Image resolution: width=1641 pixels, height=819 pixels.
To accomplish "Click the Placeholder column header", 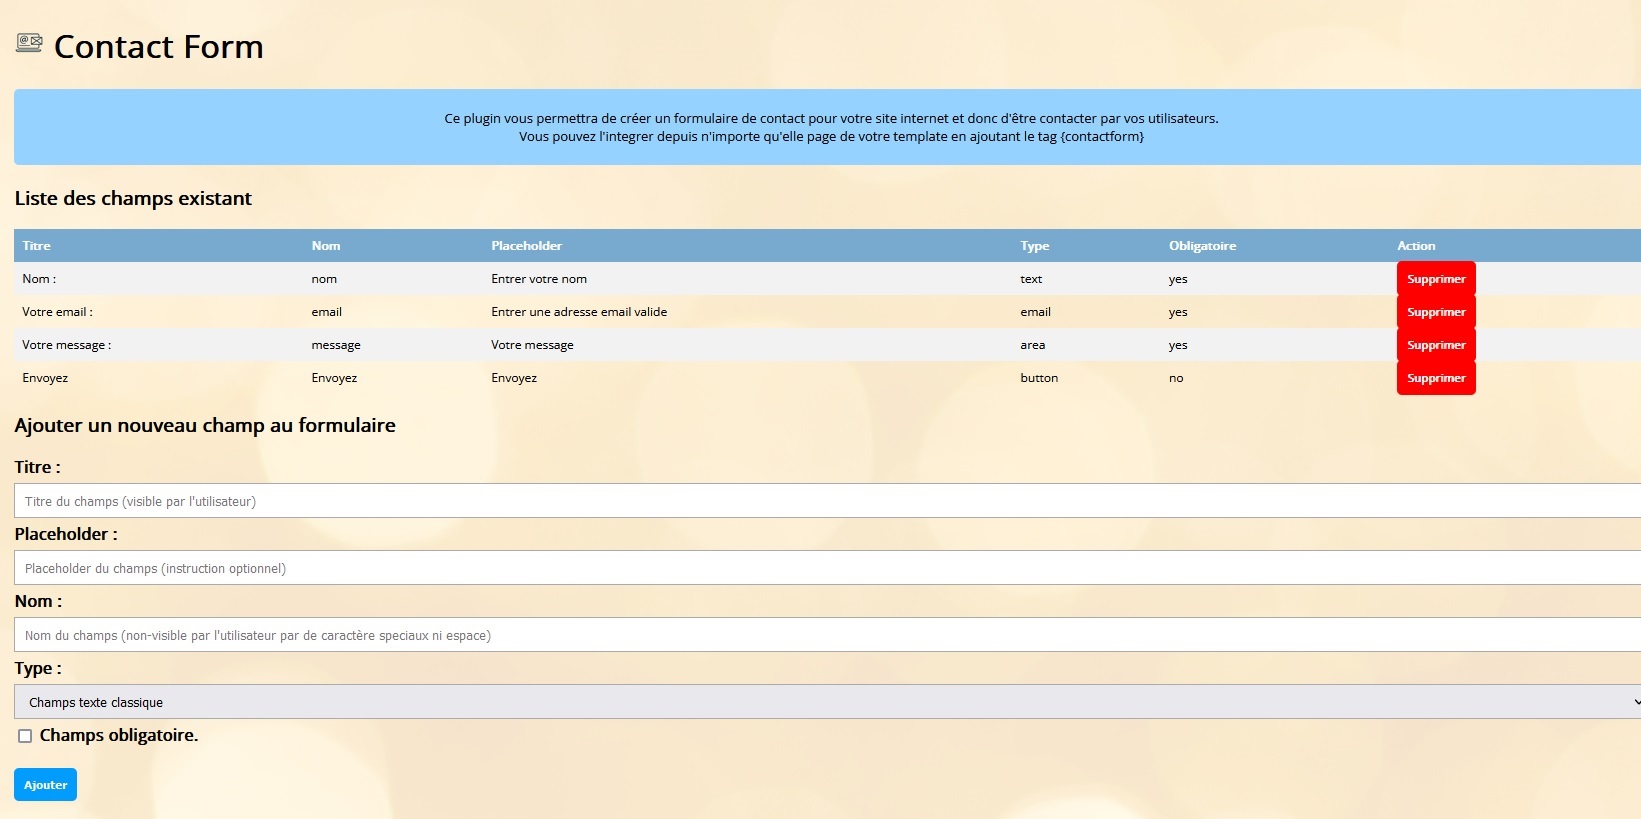I will (527, 246).
